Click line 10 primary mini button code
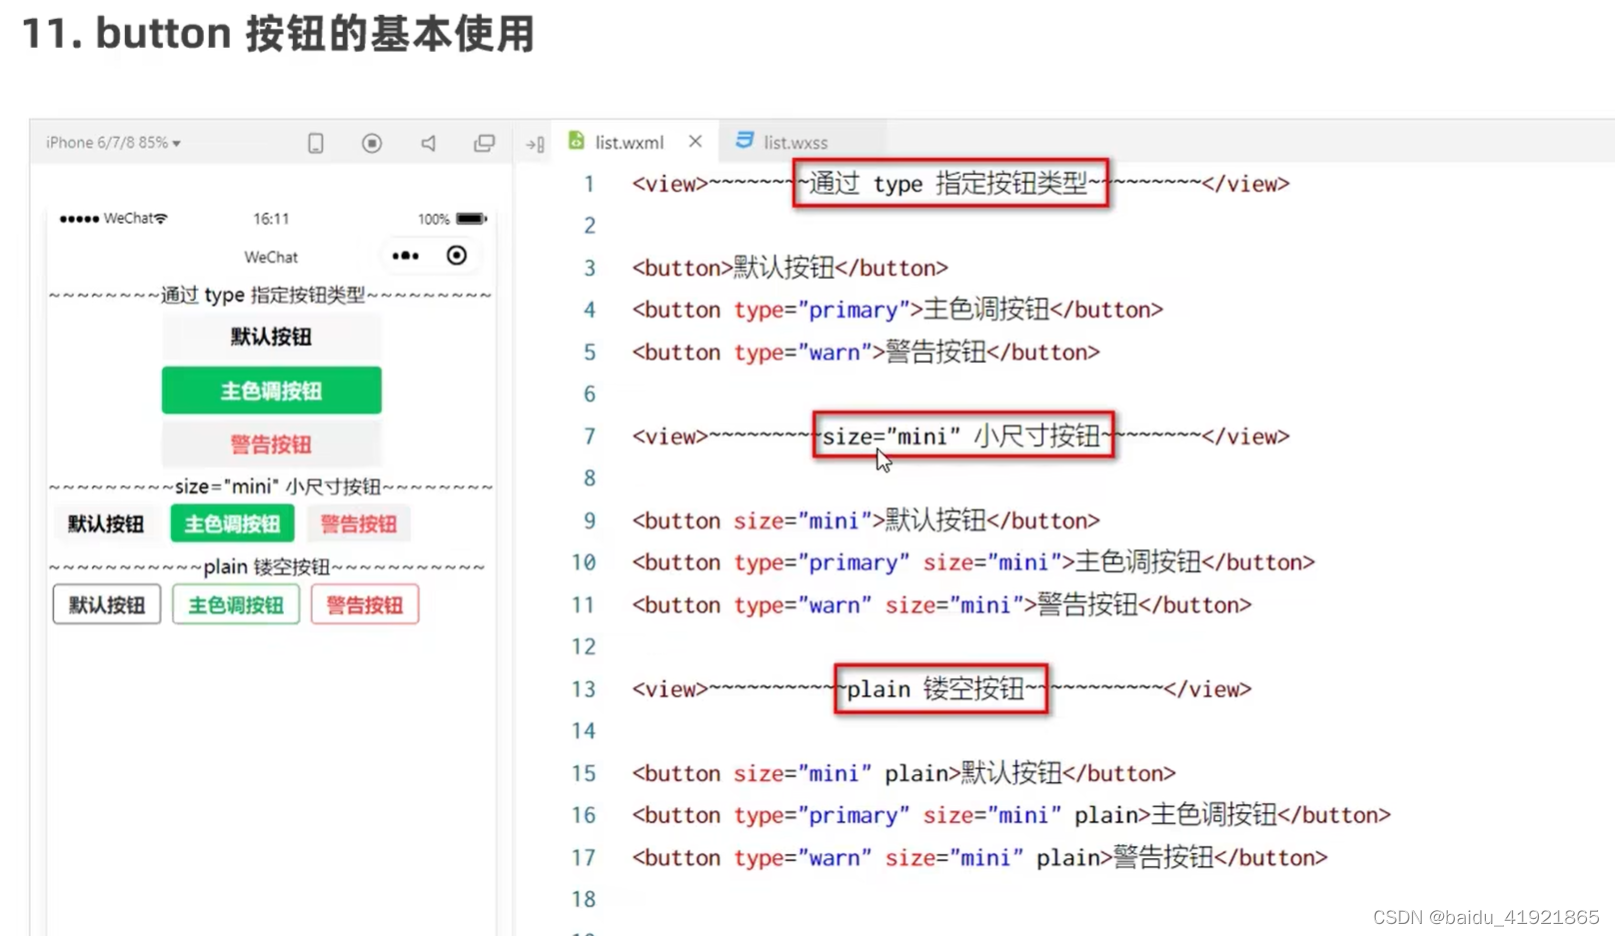This screenshot has height=936, width=1615. click(x=973, y=562)
